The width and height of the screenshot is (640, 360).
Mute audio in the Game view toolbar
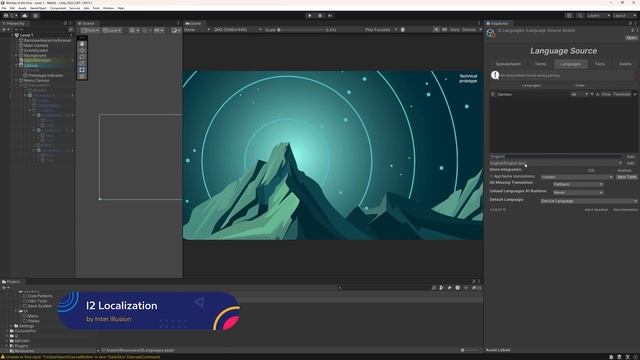[x=436, y=30]
